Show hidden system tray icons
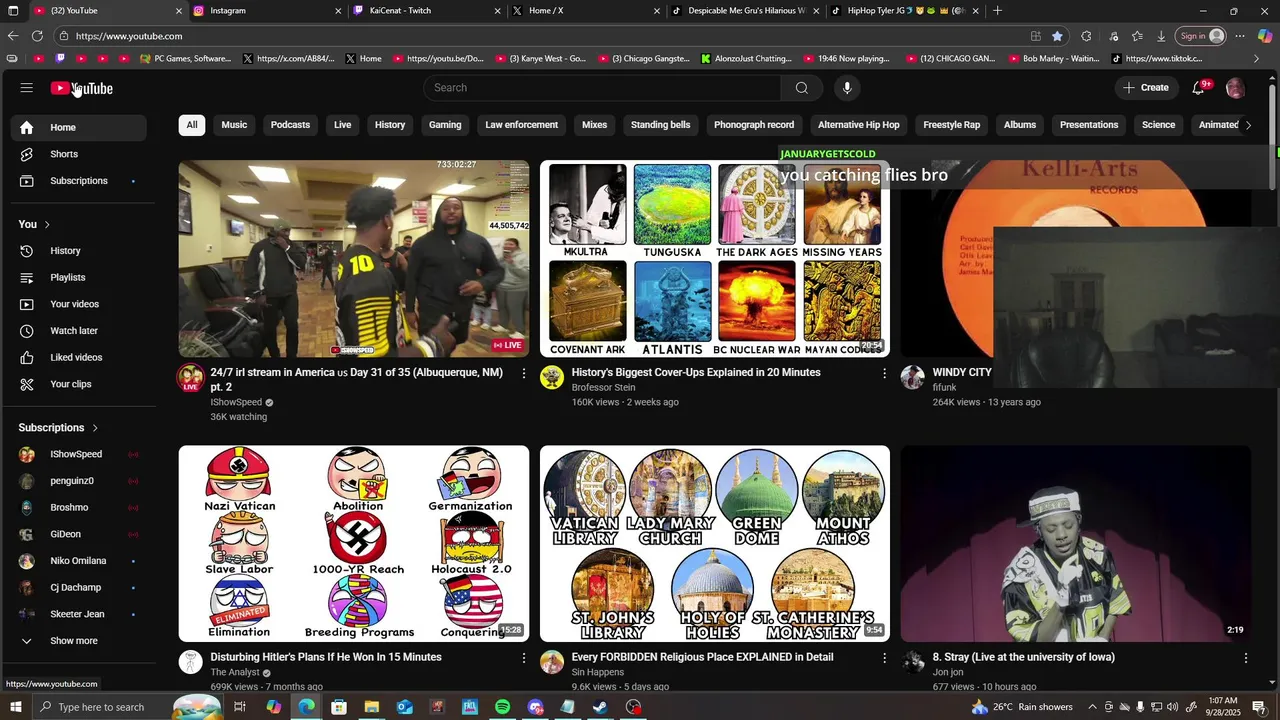Screen dimensions: 1280x720 click(1093, 707)
